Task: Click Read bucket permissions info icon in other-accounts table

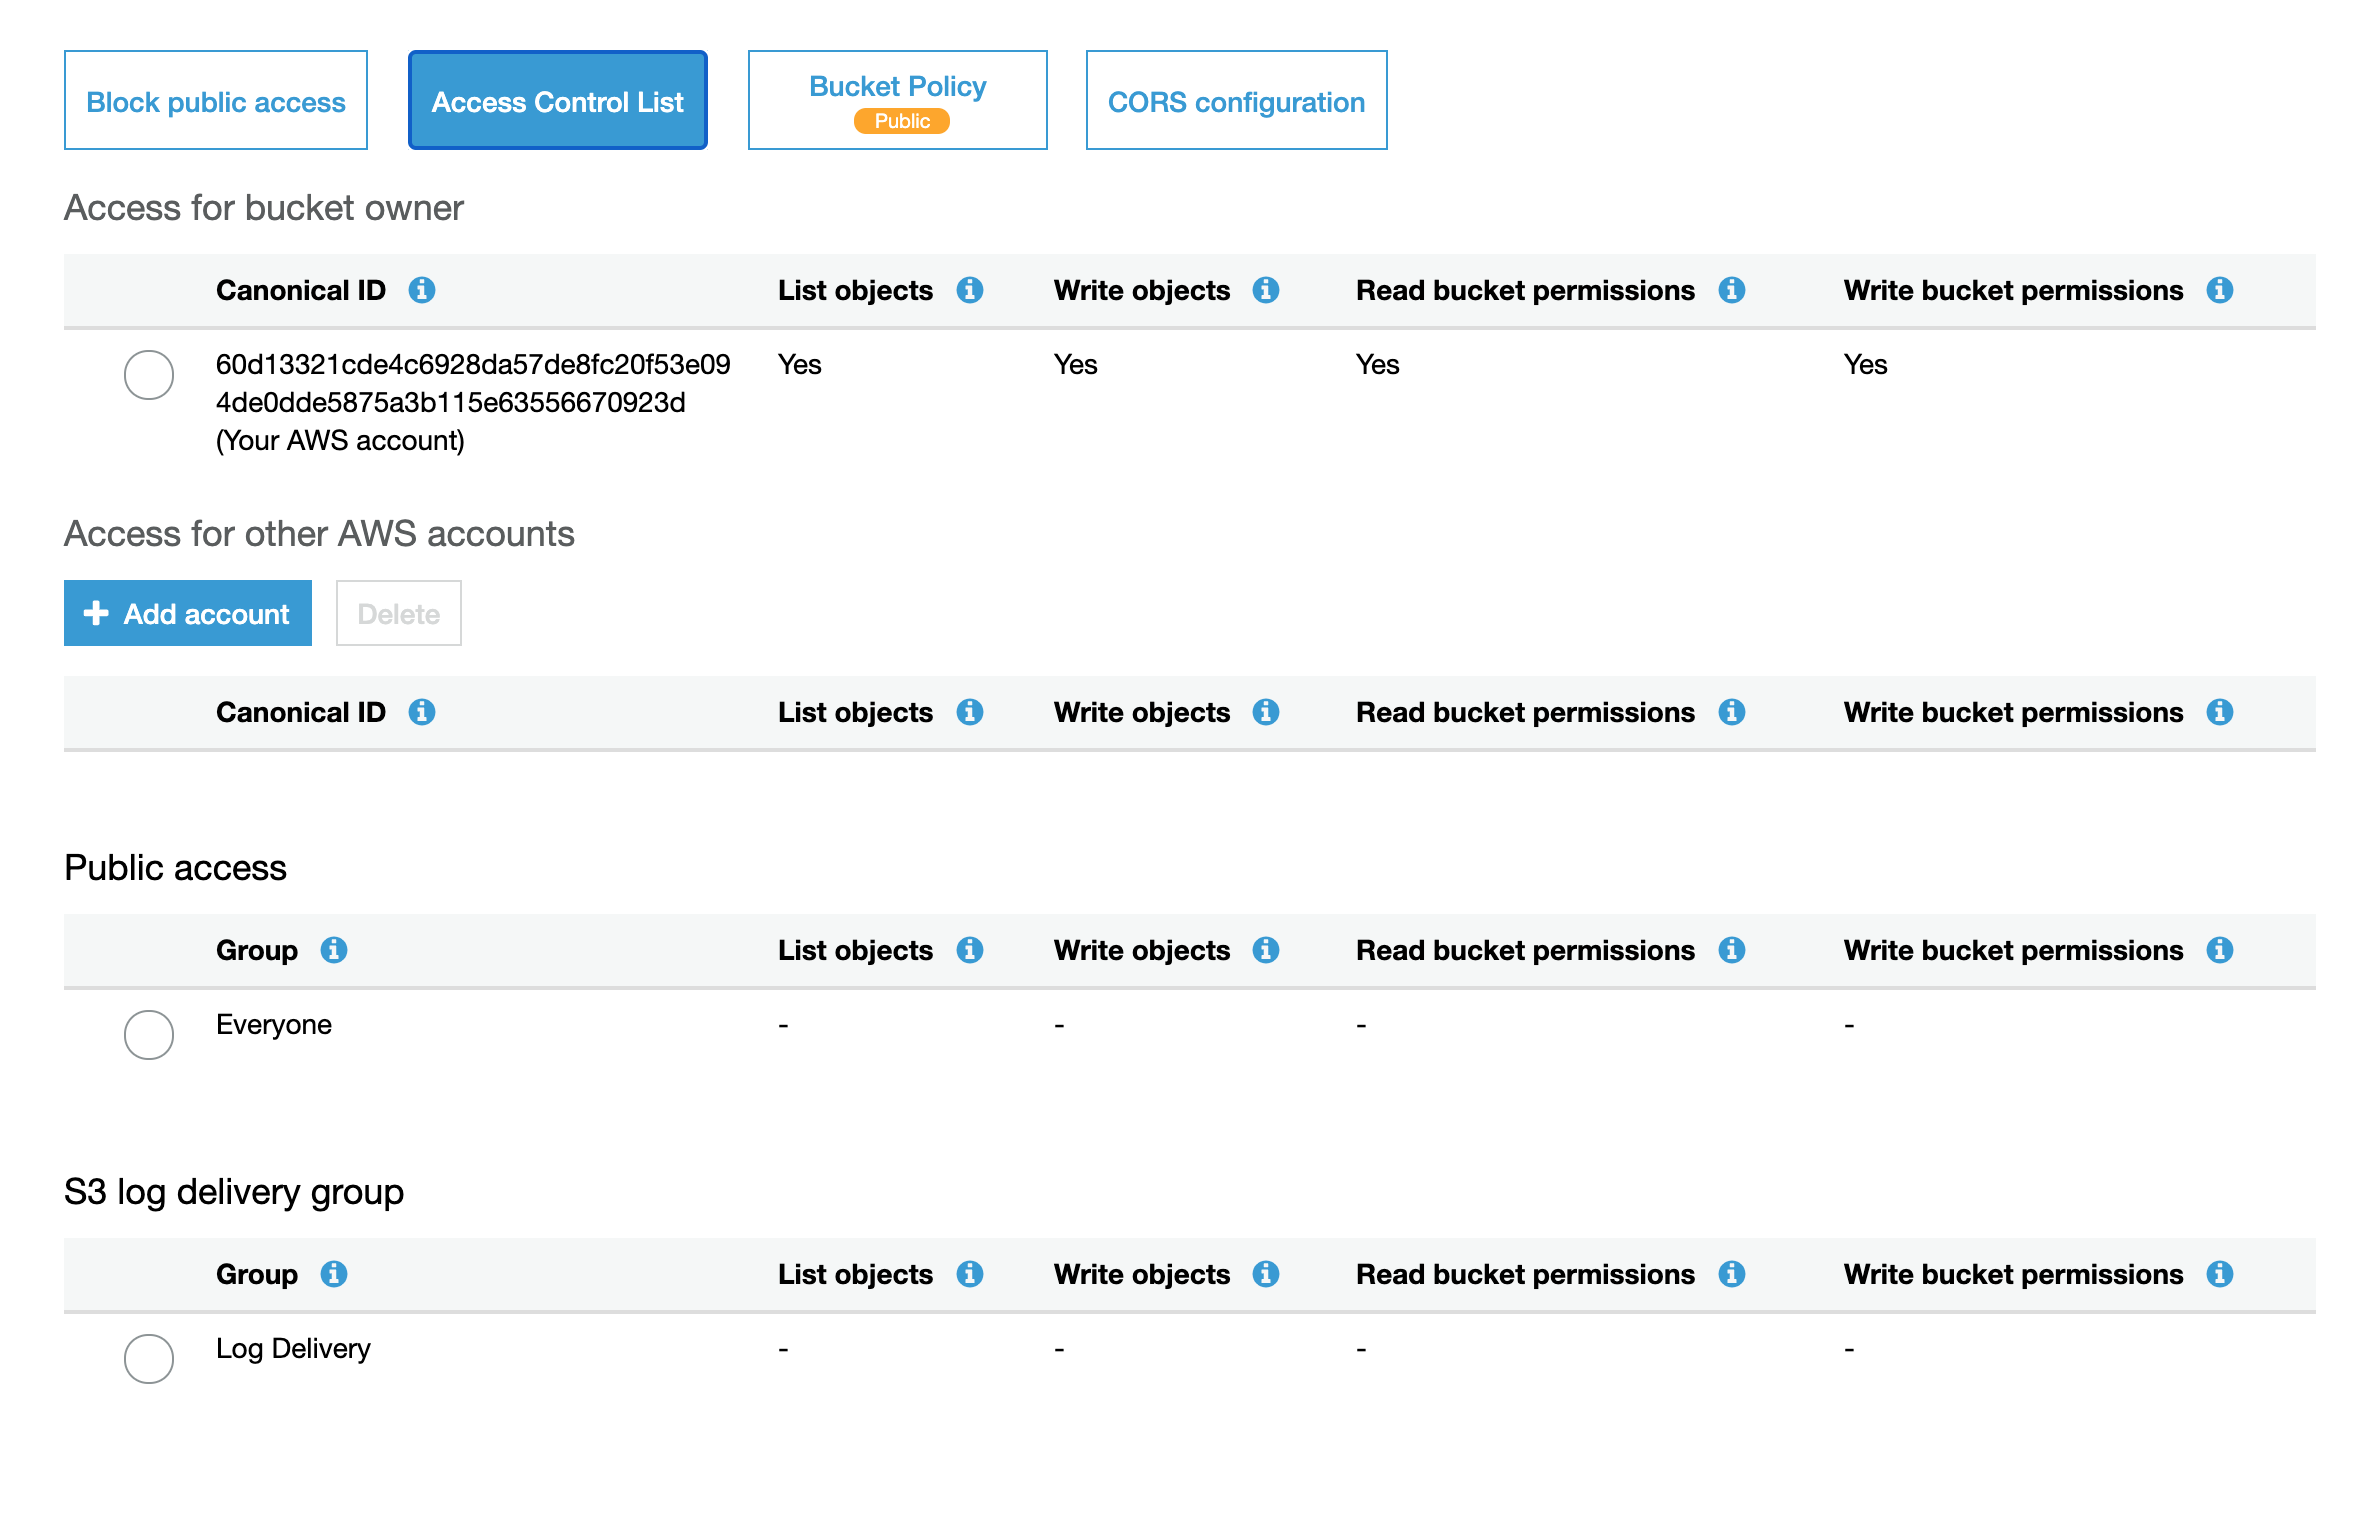Action: [1731, 712]
